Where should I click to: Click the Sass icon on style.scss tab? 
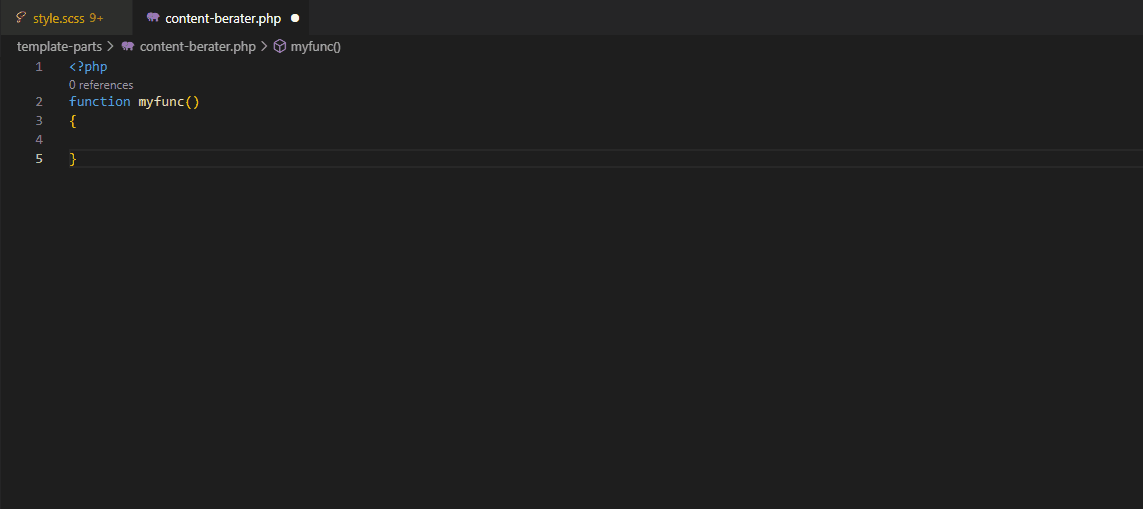pos(21,17)
